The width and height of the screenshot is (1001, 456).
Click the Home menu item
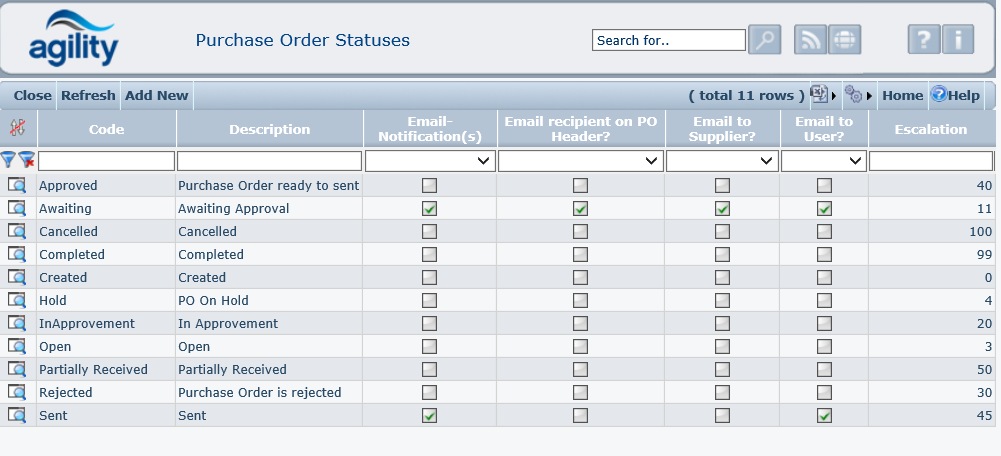(x=902, y=96)
